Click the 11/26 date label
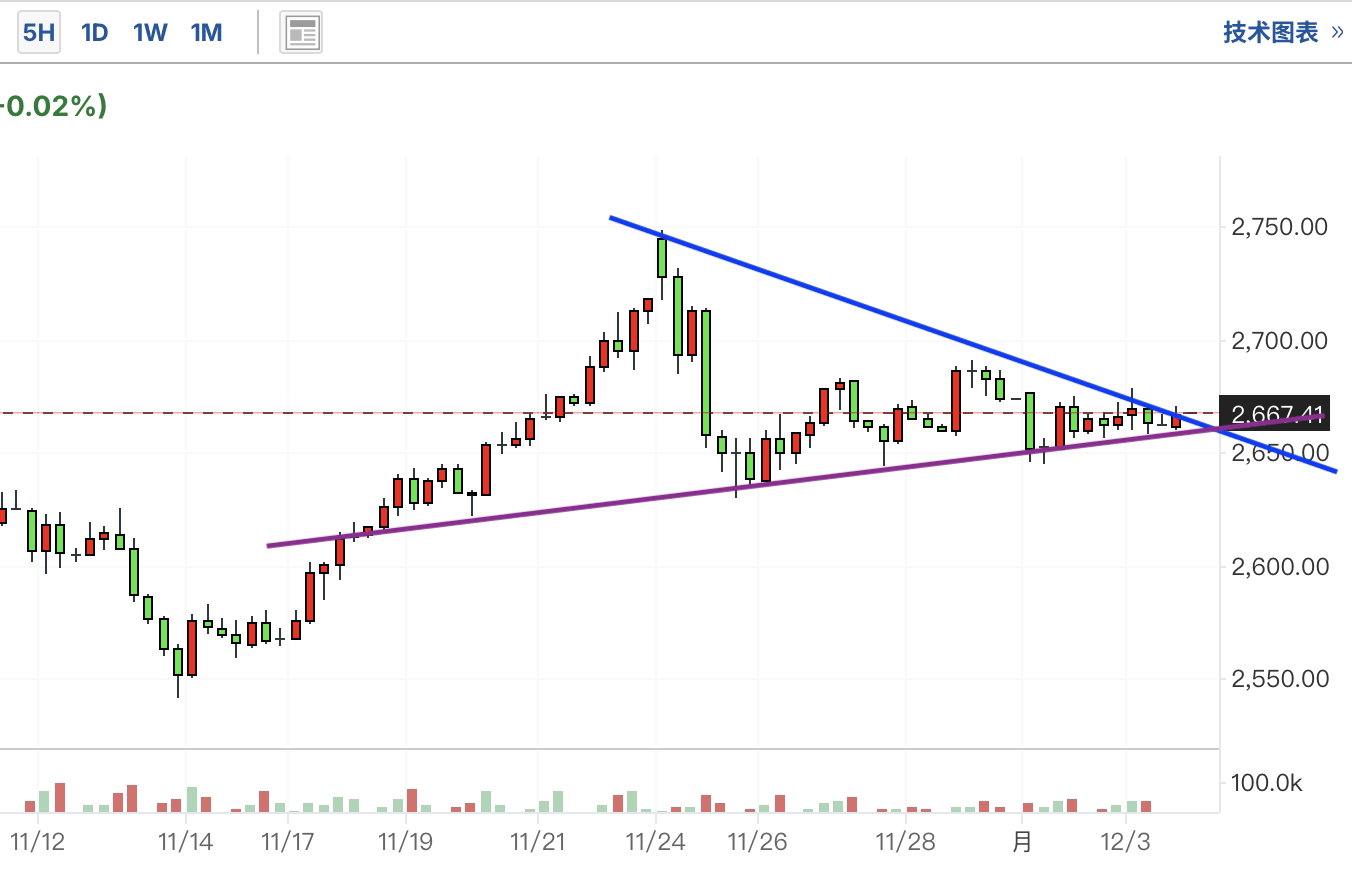Screen dimensions: 1352x874 coord(757,842)
